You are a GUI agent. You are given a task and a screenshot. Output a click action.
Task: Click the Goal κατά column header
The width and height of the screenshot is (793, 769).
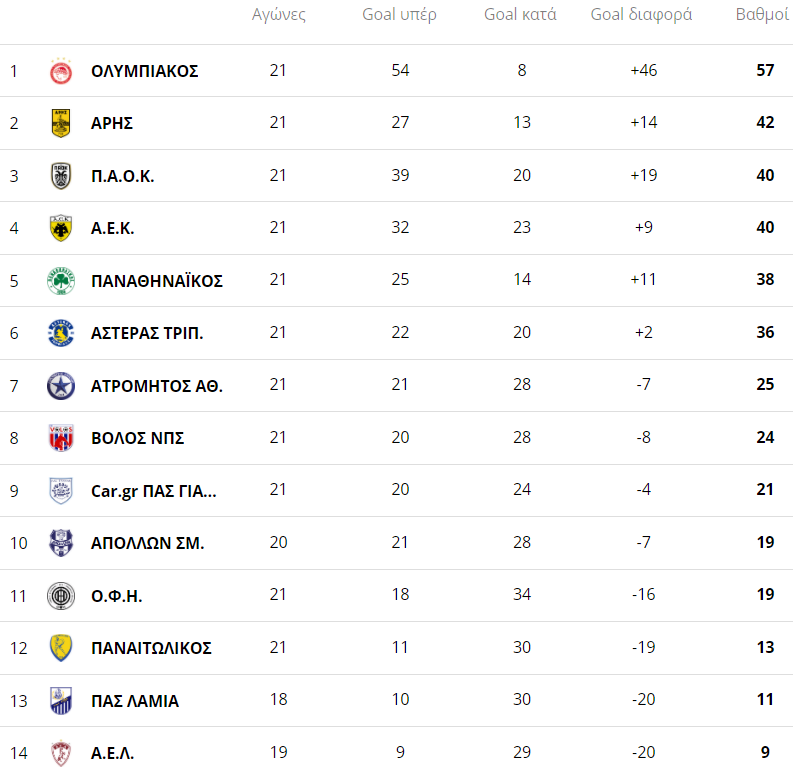520,15
